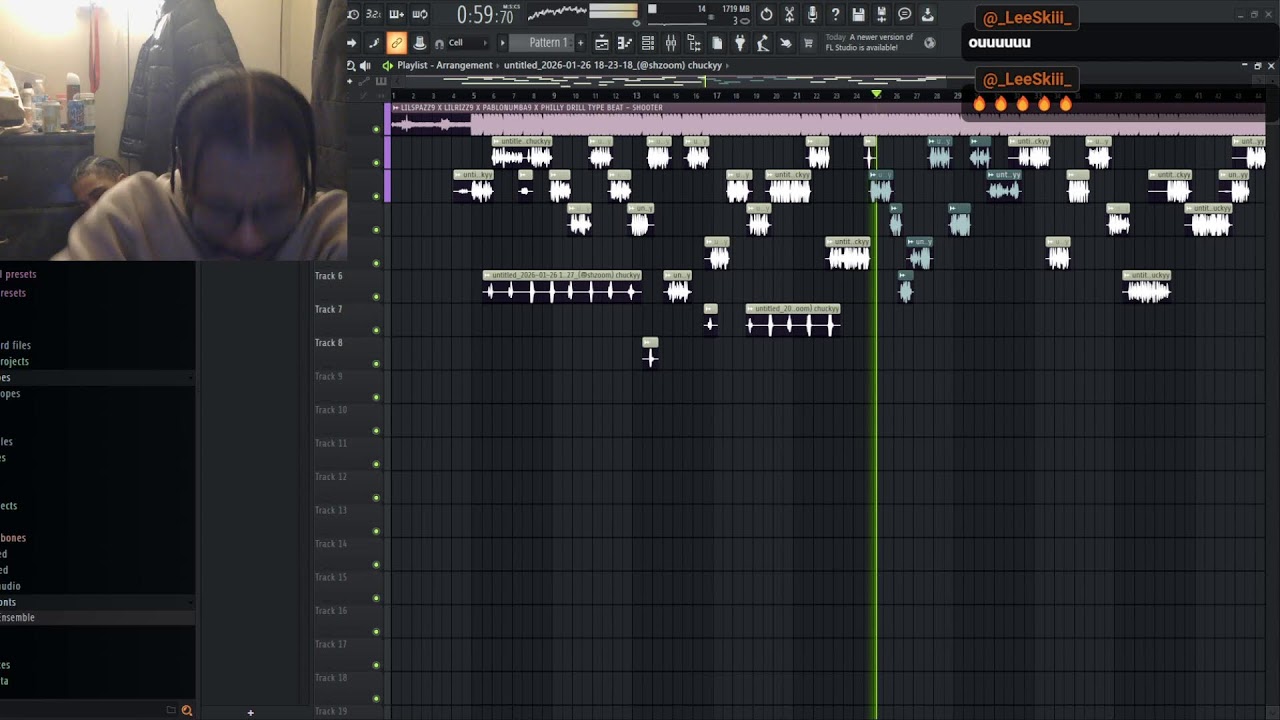Open the Playlist view from the toolbar
1280x720 pixels.
point(602,43)
